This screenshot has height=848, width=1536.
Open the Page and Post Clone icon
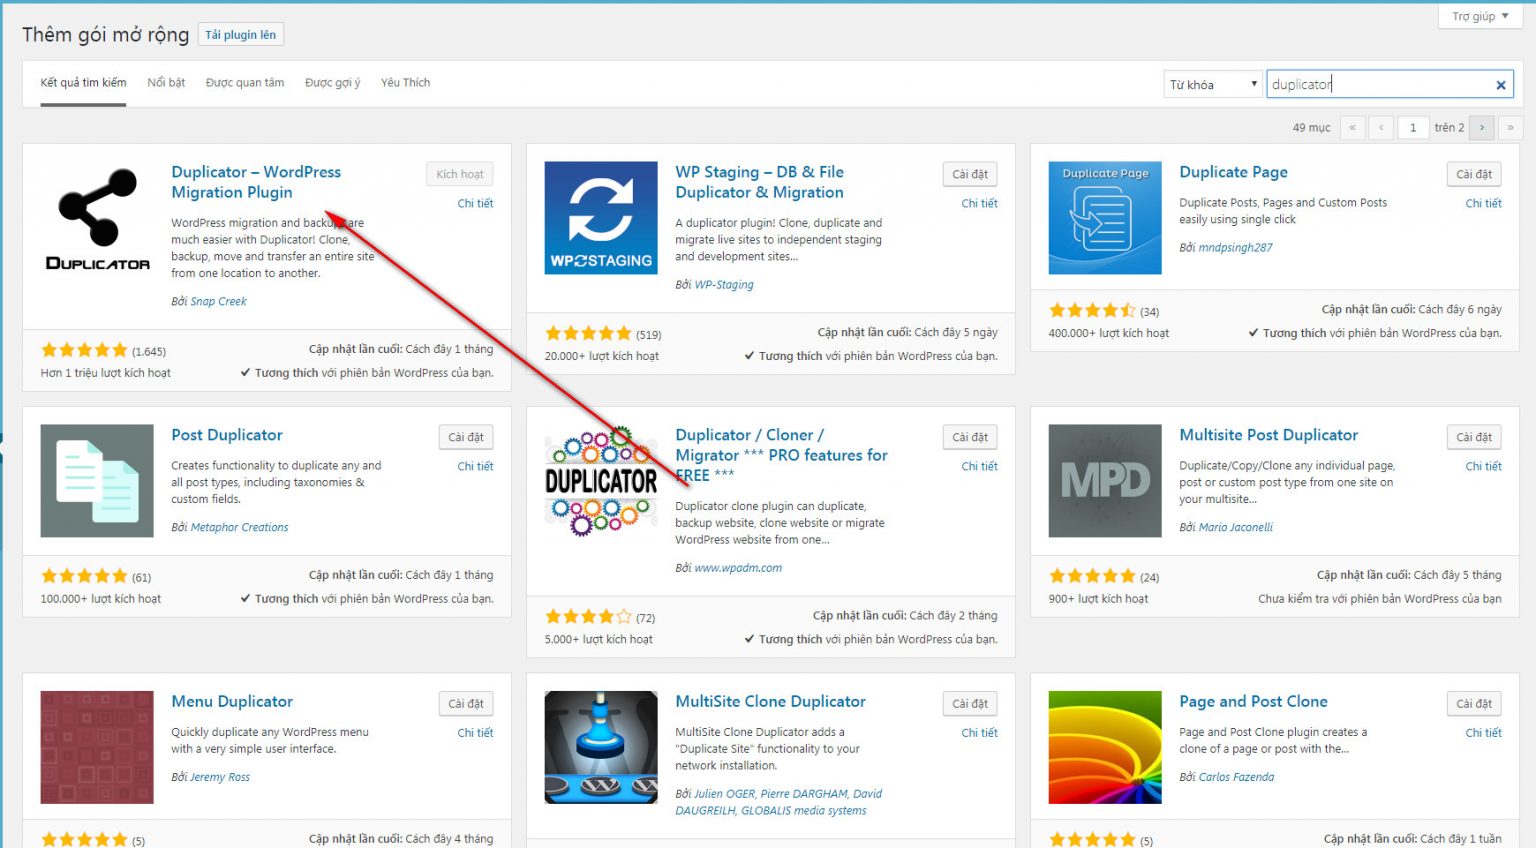pos(1105,747)
